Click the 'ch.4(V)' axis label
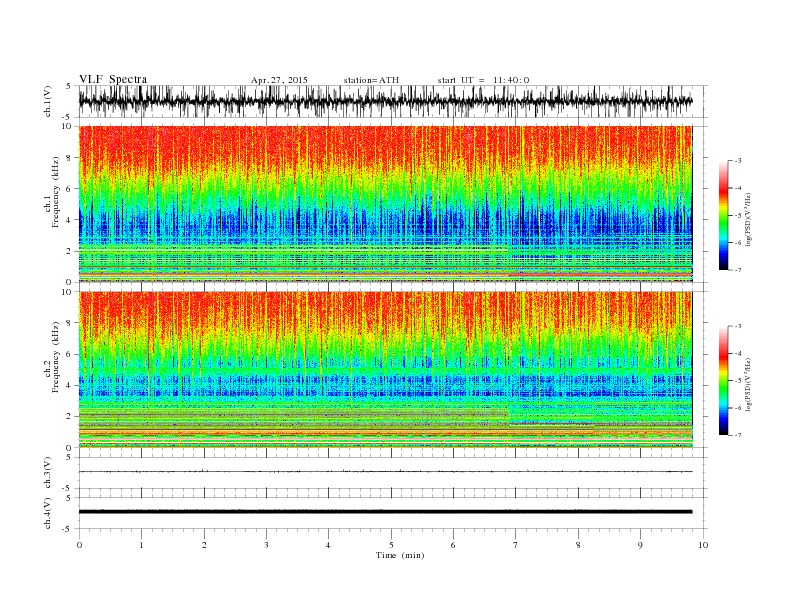Screen dimensions: 792x612 [47, 513]
